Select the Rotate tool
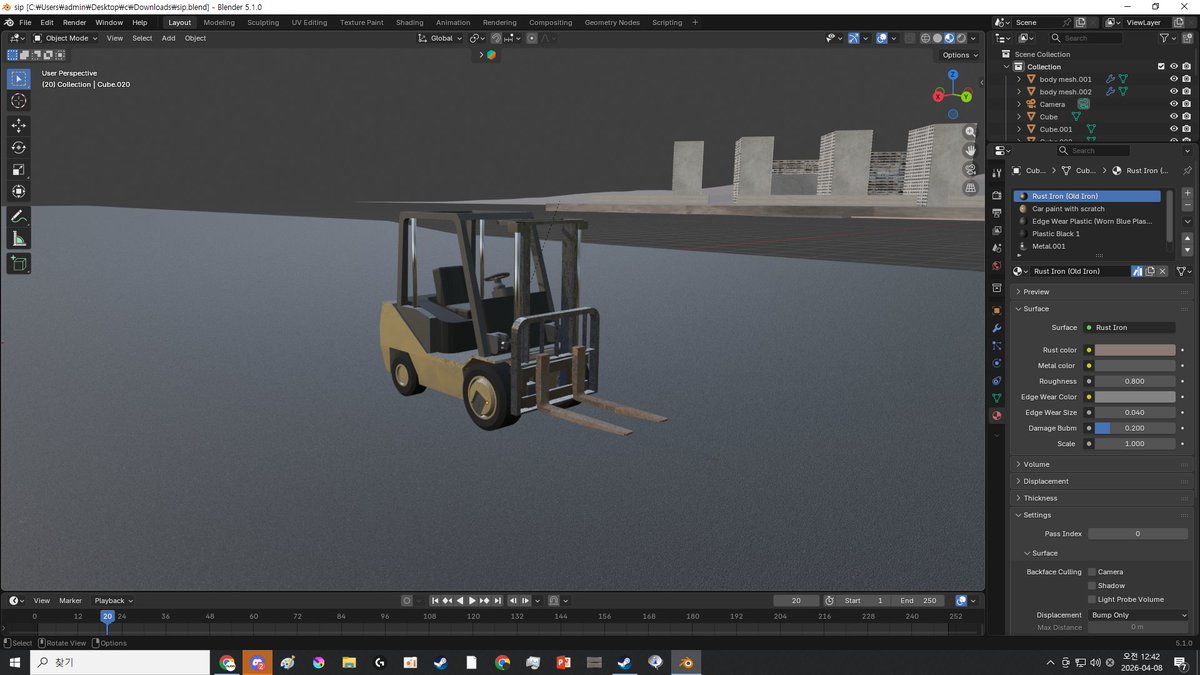 pyautogui.click(x=18, y=147)
